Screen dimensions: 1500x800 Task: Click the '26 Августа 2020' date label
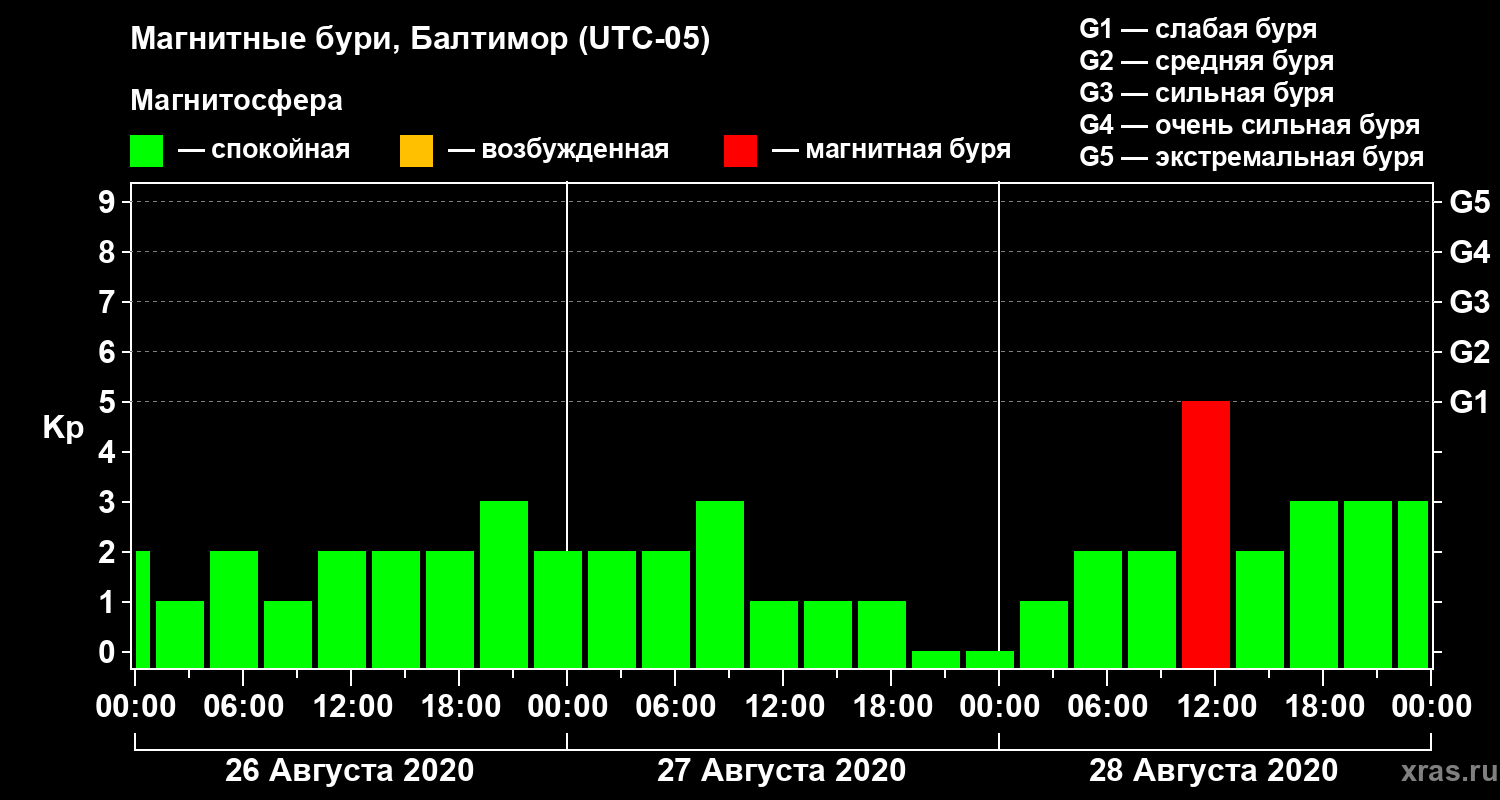pyautogui.click(x=349, y=771)
